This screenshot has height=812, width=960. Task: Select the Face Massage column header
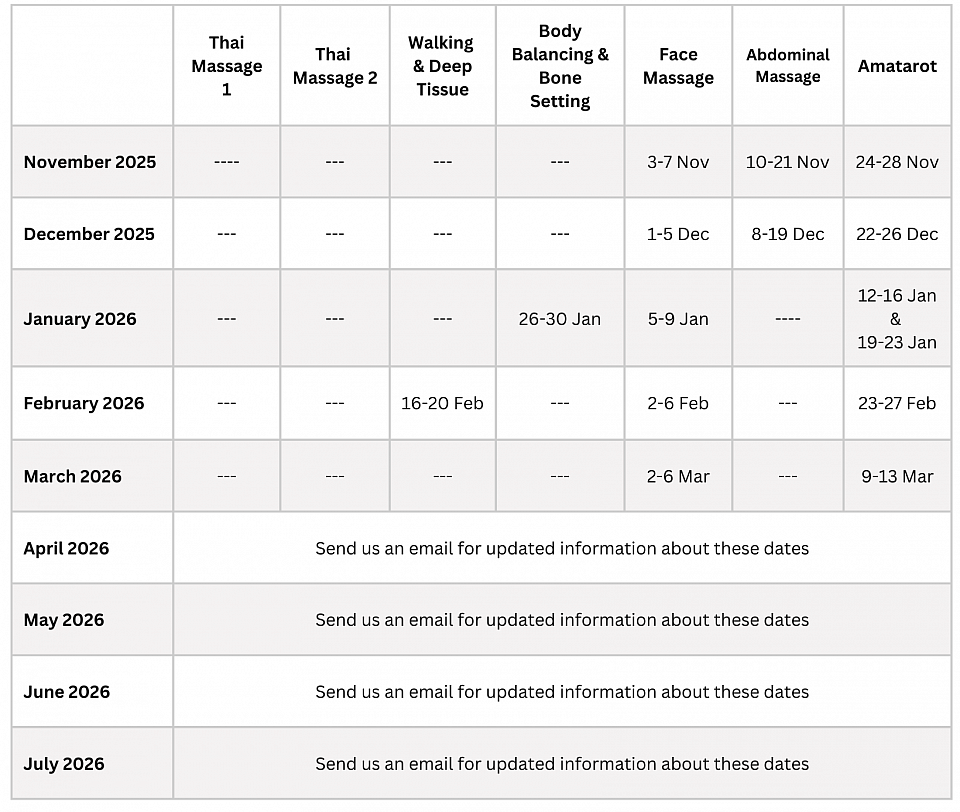678,66
